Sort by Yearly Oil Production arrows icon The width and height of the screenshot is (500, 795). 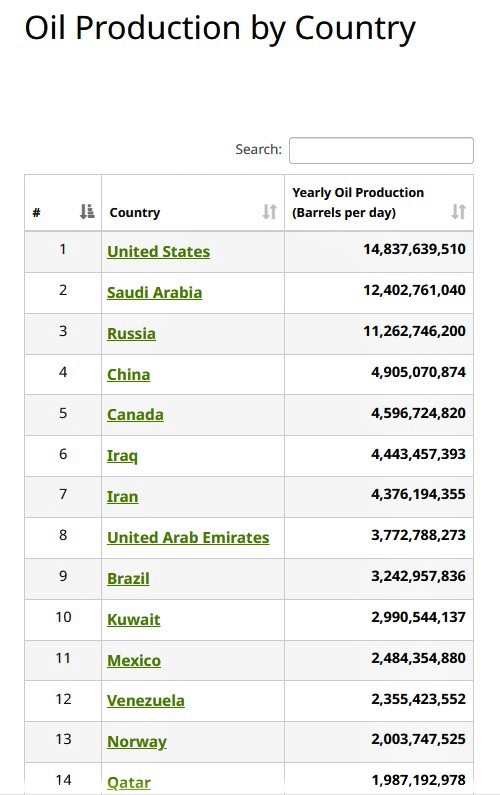[x=458, y=211]
